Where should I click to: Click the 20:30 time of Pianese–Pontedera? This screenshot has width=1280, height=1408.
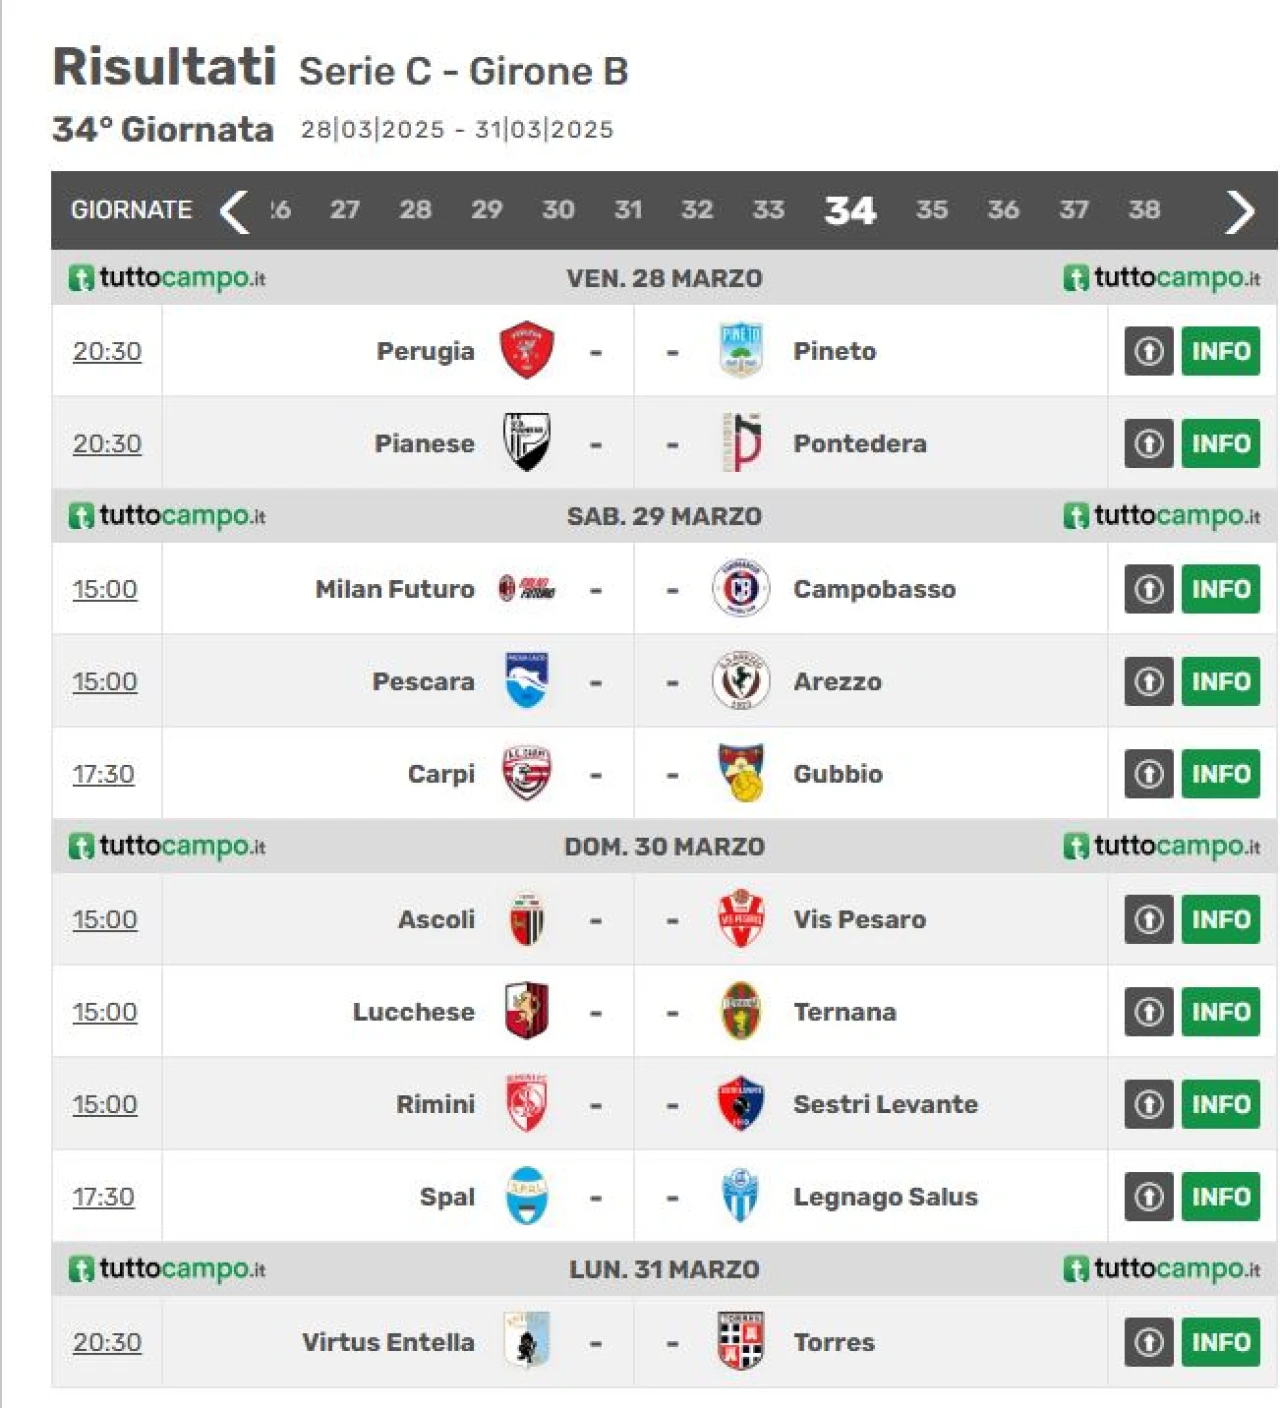(x=107, y=443)
